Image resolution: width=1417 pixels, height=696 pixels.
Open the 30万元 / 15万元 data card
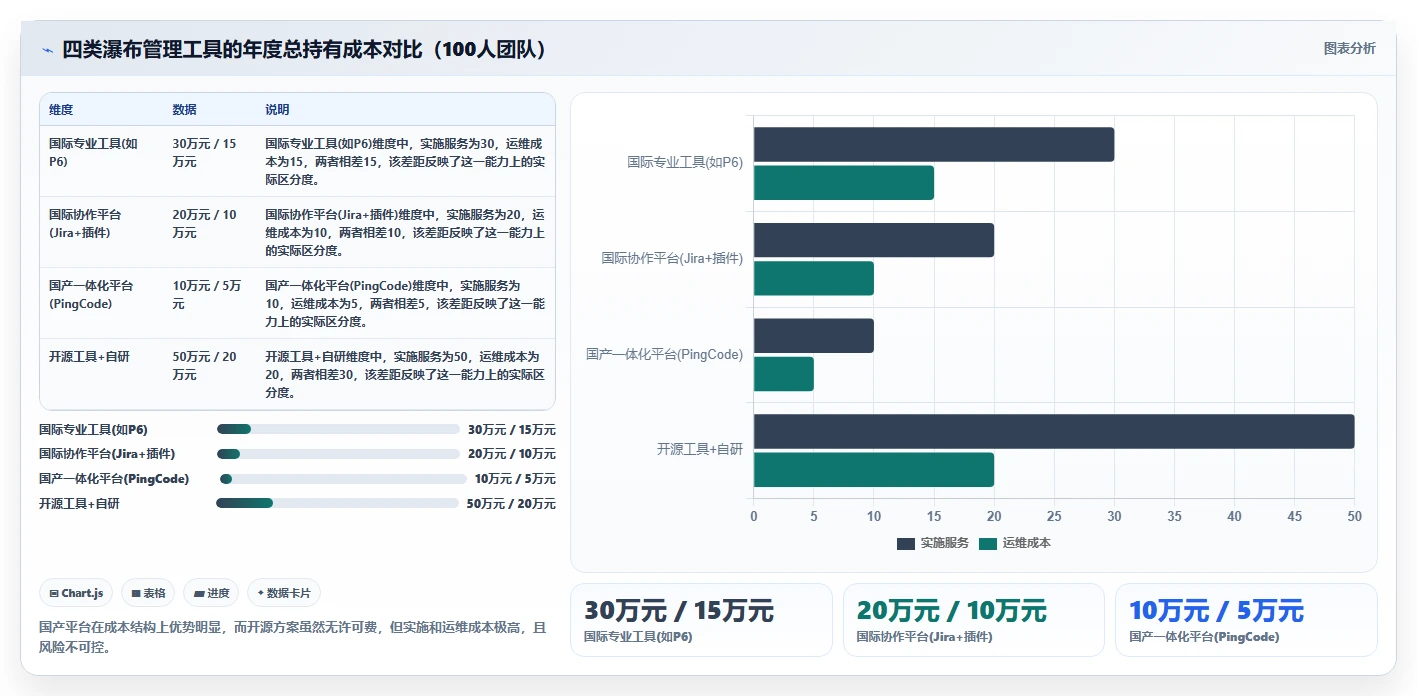(x=701, y=620)
